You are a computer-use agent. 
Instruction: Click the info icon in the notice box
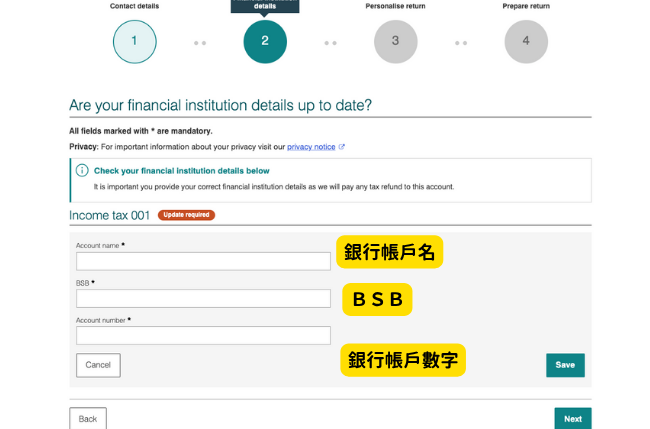coord(82,171)
